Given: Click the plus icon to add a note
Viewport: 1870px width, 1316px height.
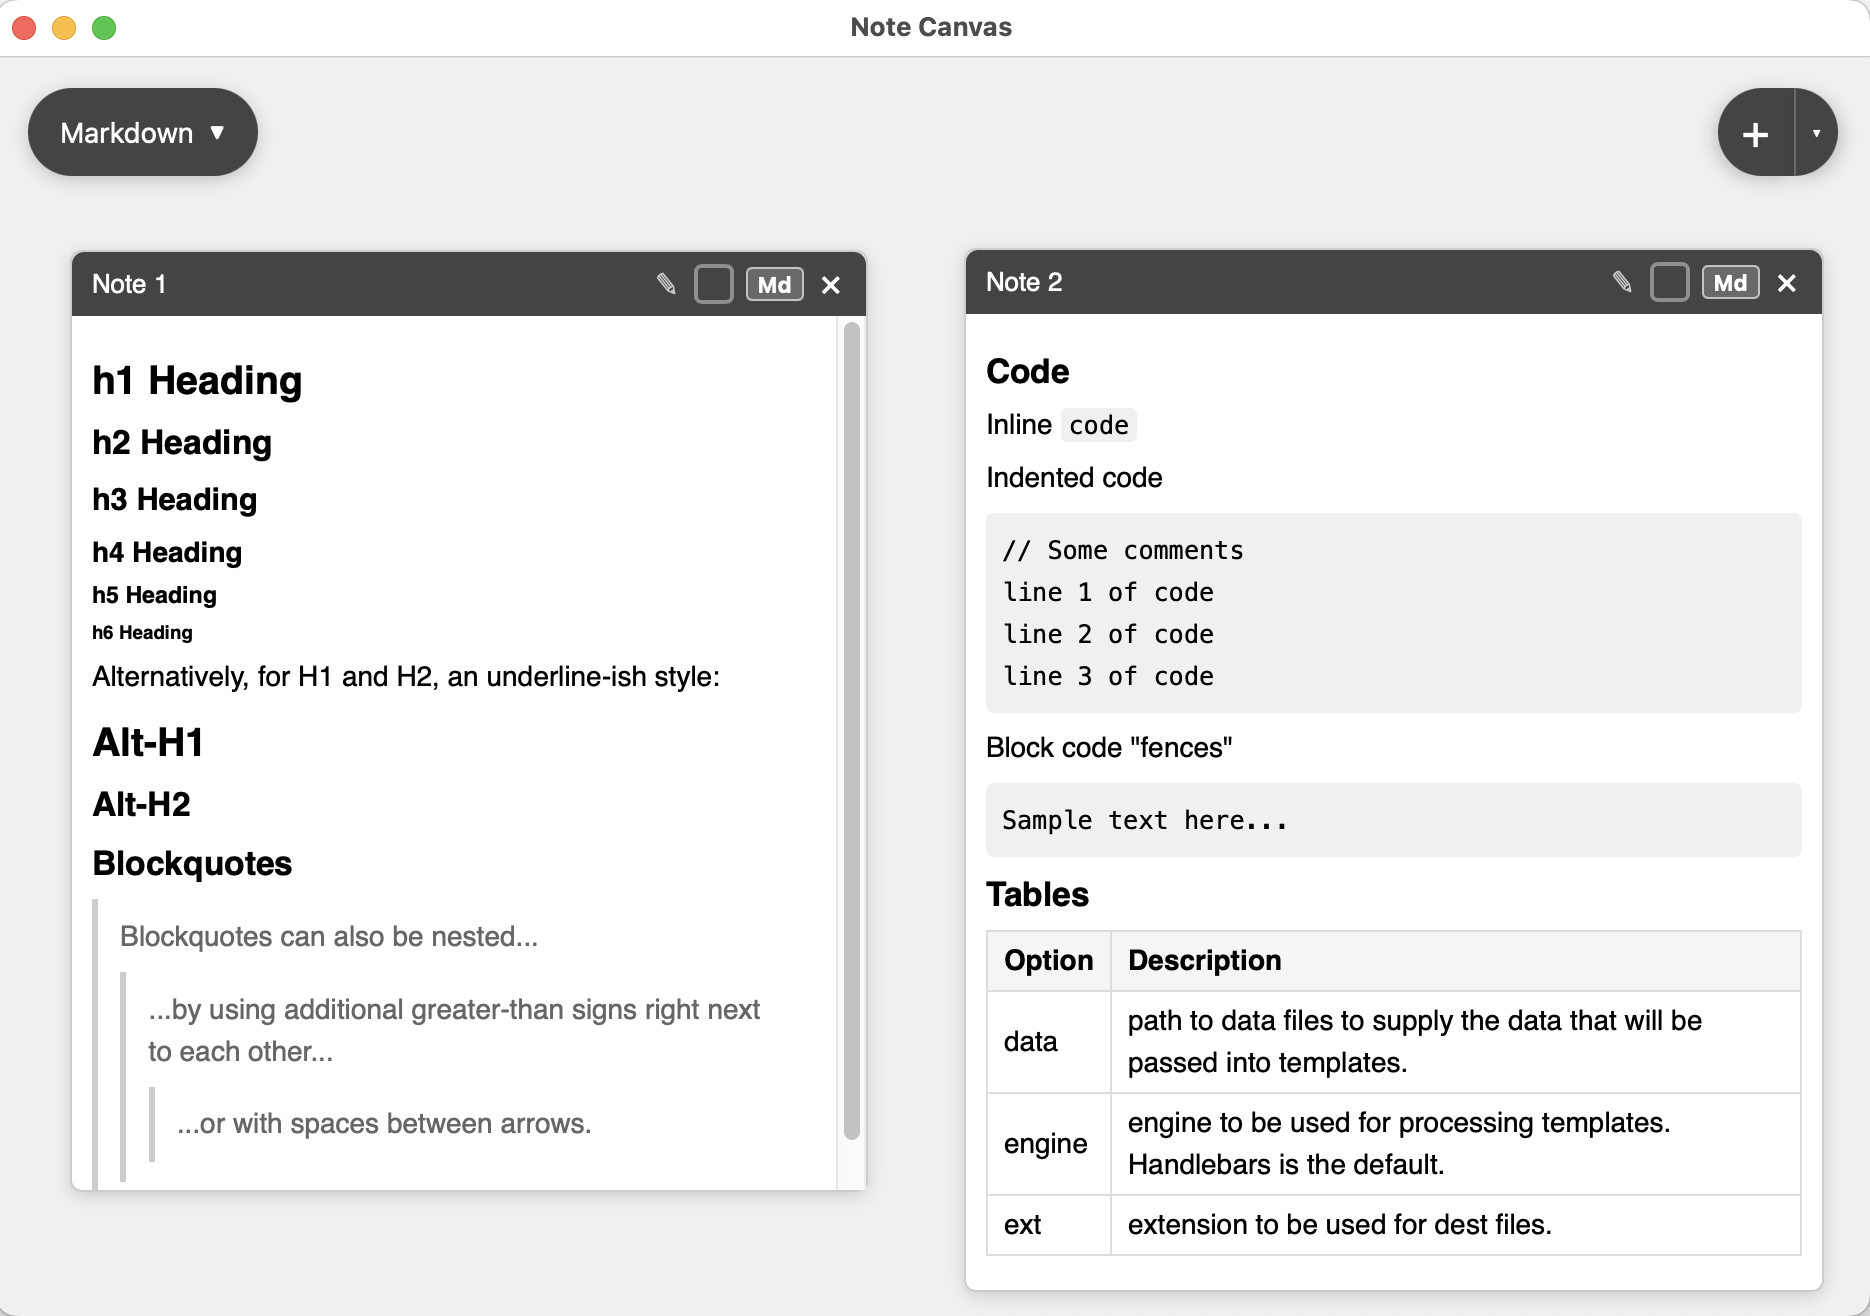Looking at the screenshot, I should point(1755,131).
